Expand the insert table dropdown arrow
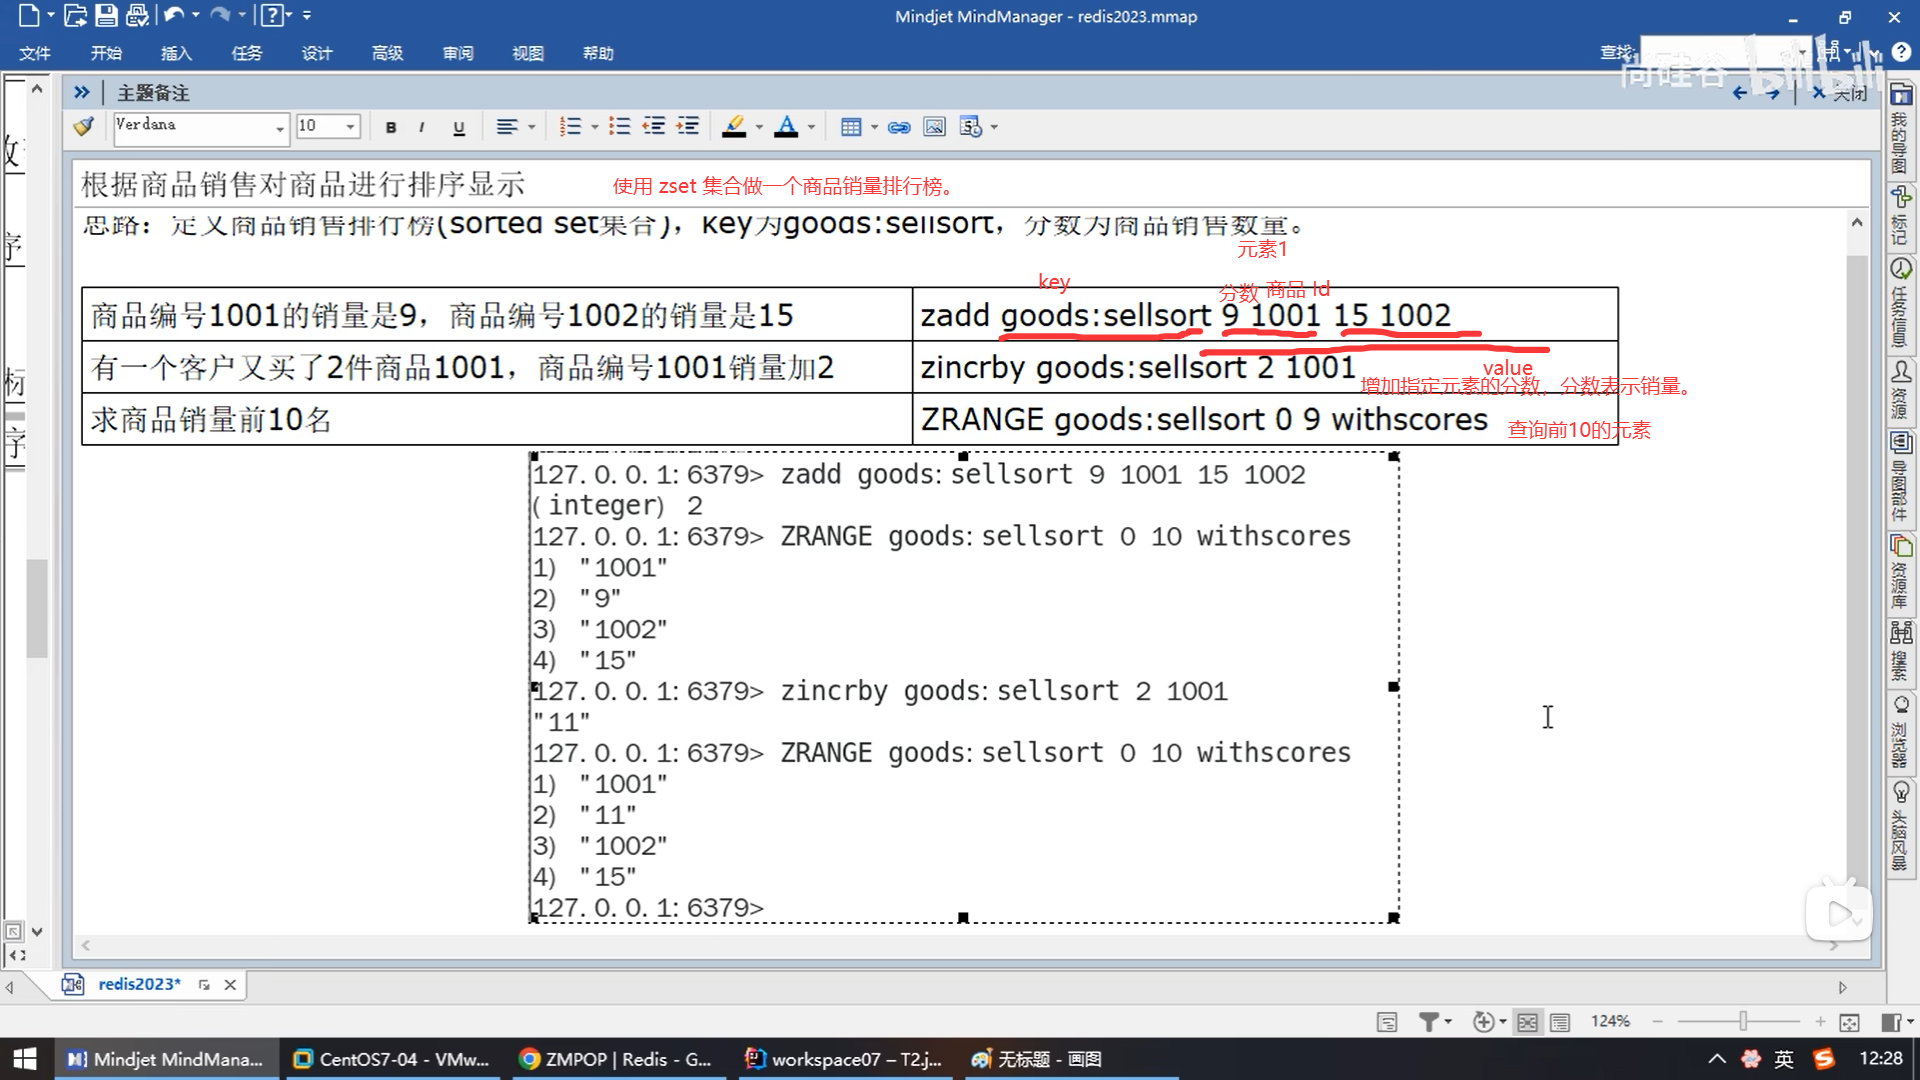 [874, 127]
